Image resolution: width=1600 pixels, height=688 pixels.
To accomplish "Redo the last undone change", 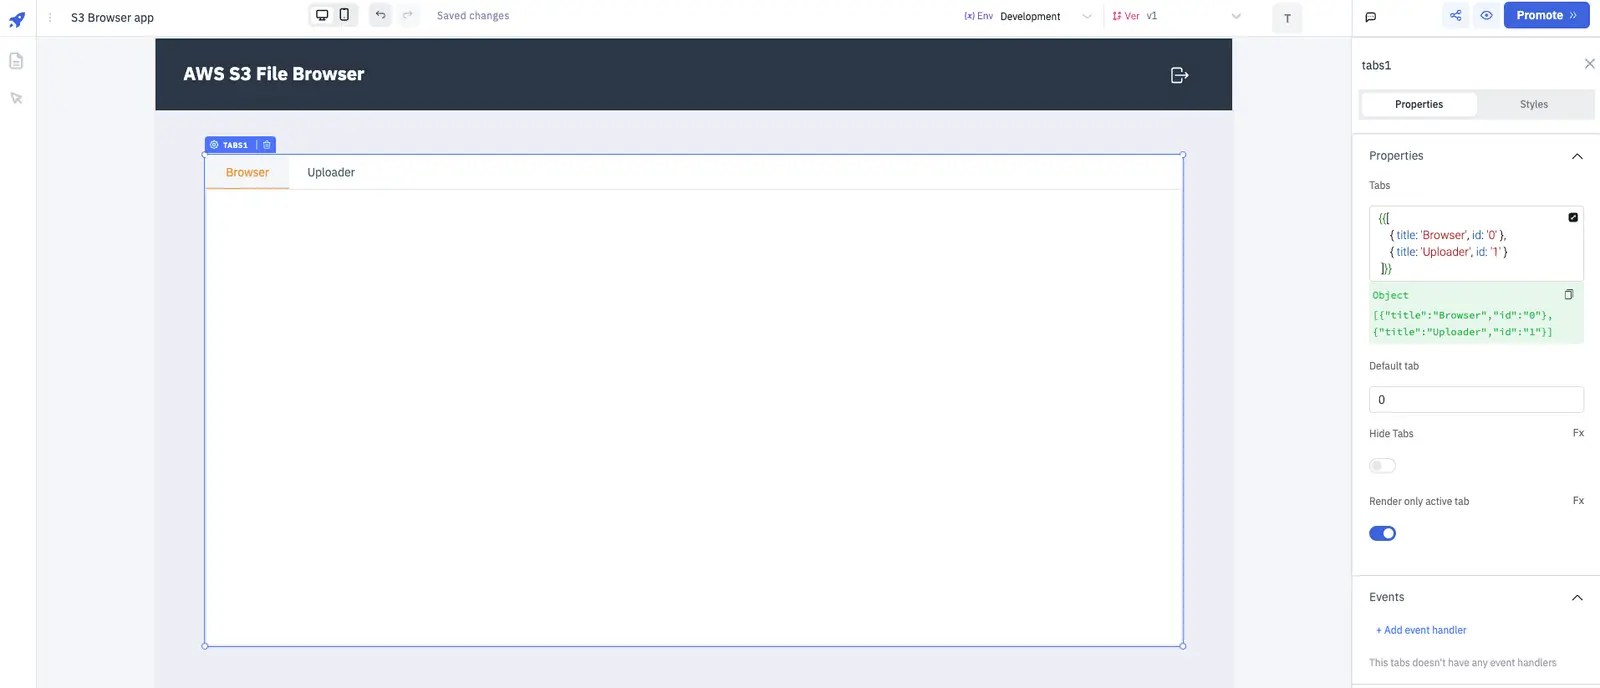I will 407,15.
